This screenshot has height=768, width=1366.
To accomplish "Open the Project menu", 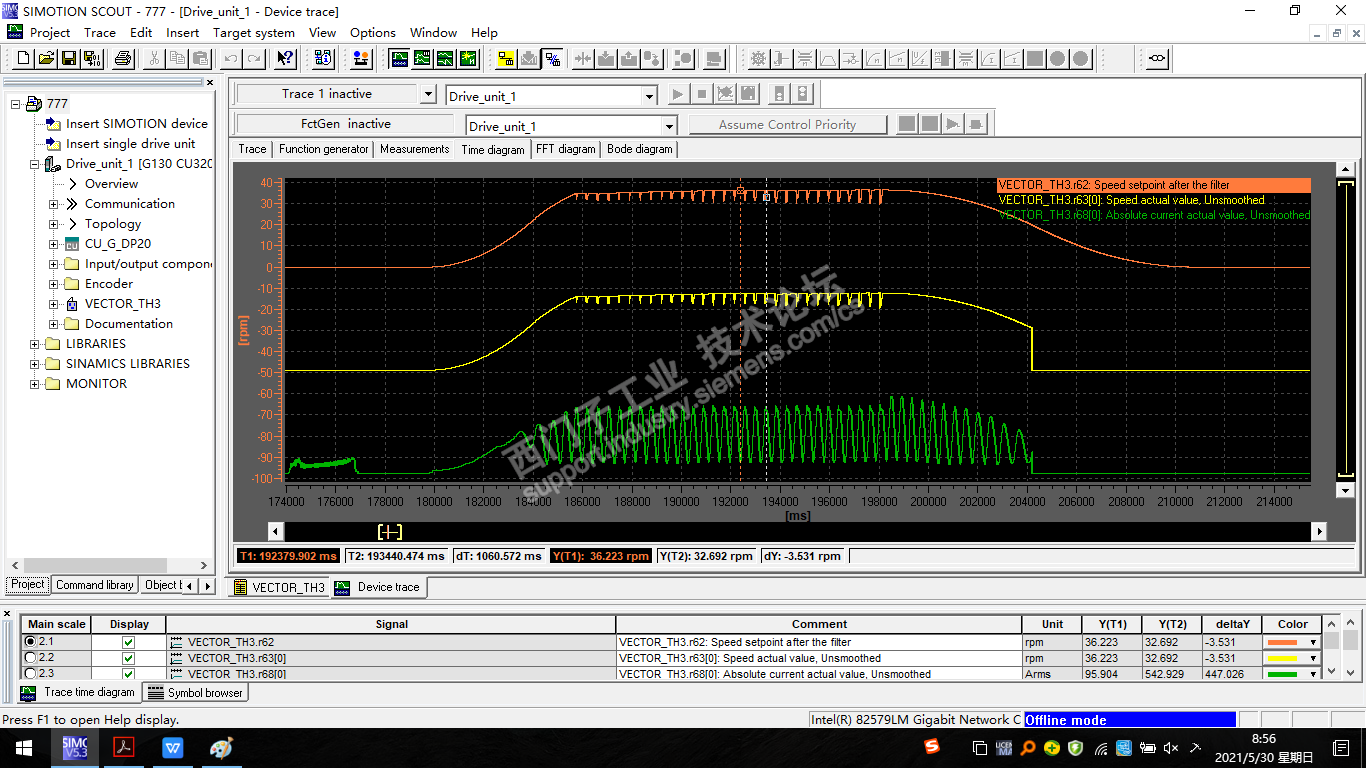I will pos(50,32).
